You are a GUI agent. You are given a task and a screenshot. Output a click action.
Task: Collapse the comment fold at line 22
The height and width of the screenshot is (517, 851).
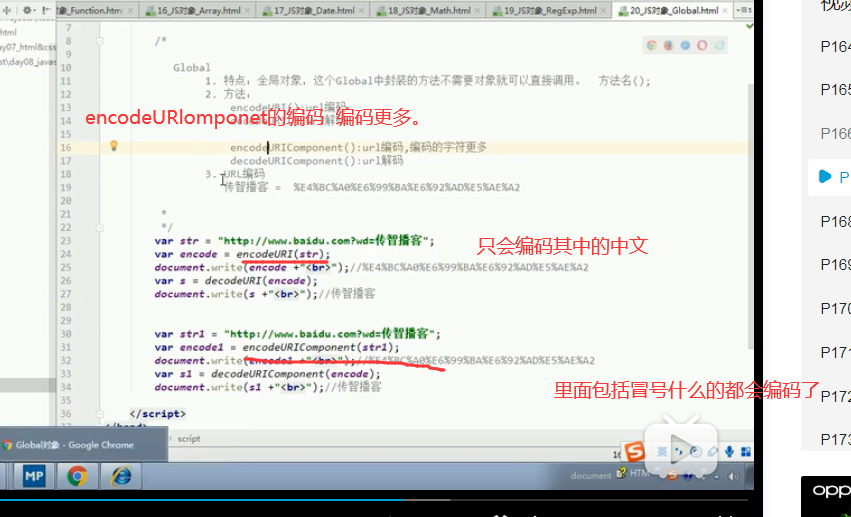pos(100,227)
